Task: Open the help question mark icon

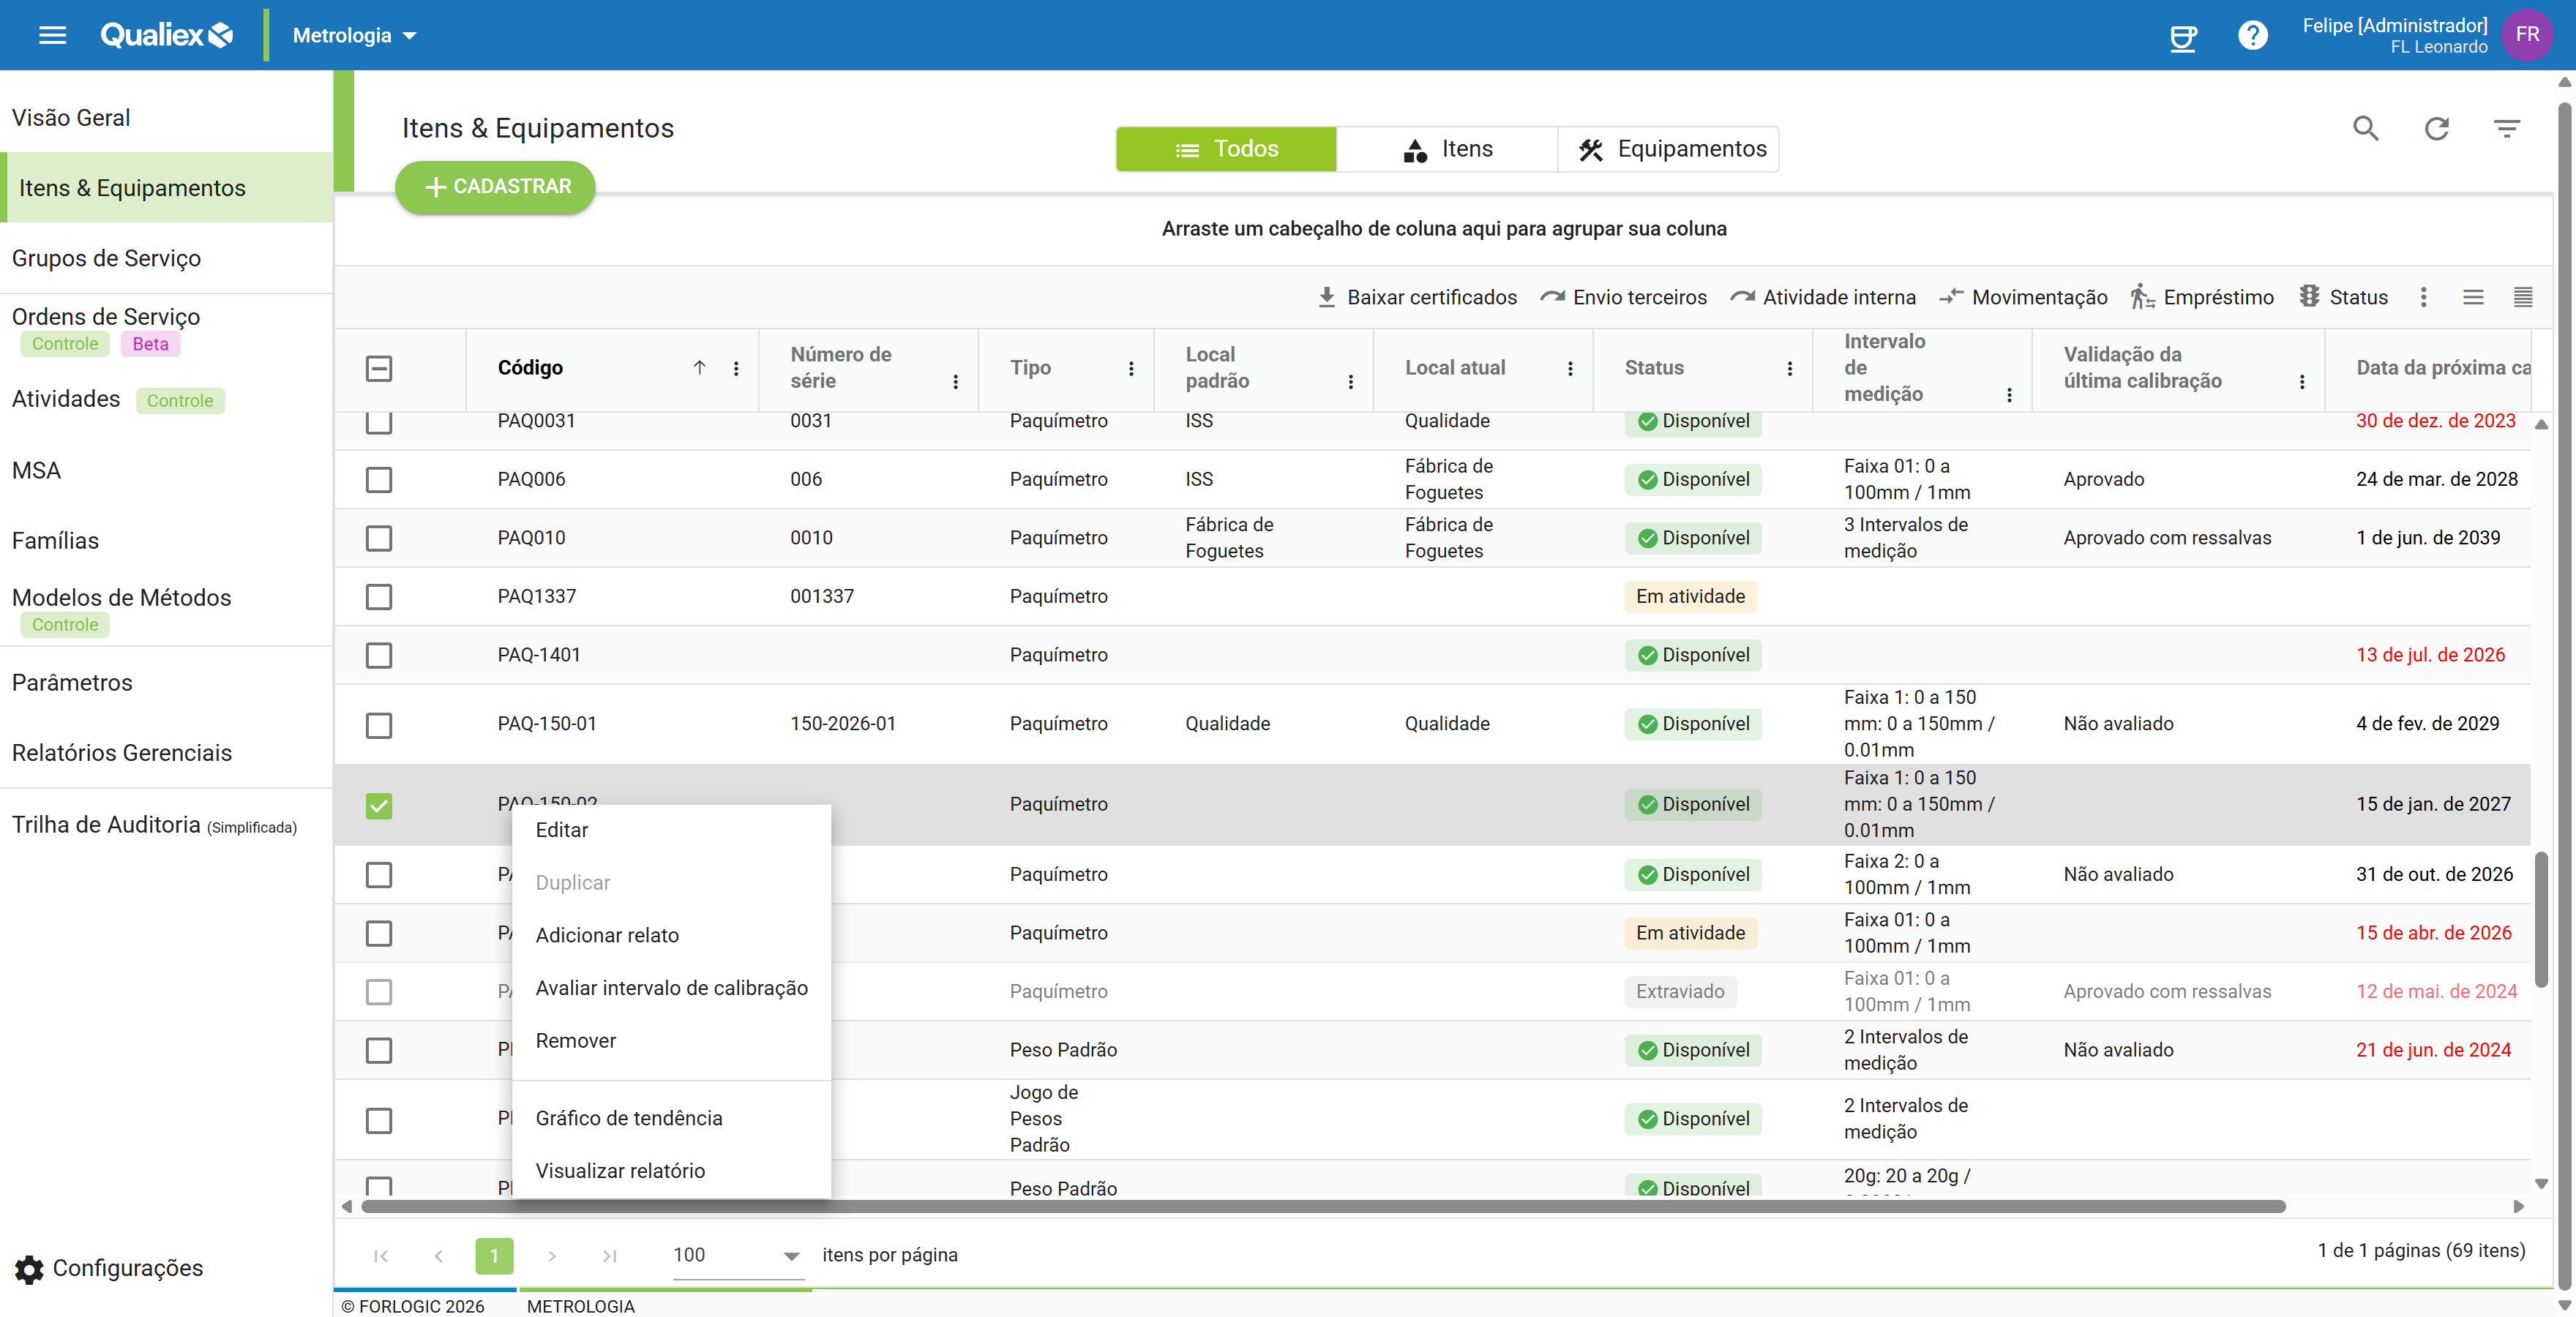Action: tap(2252, 36)
